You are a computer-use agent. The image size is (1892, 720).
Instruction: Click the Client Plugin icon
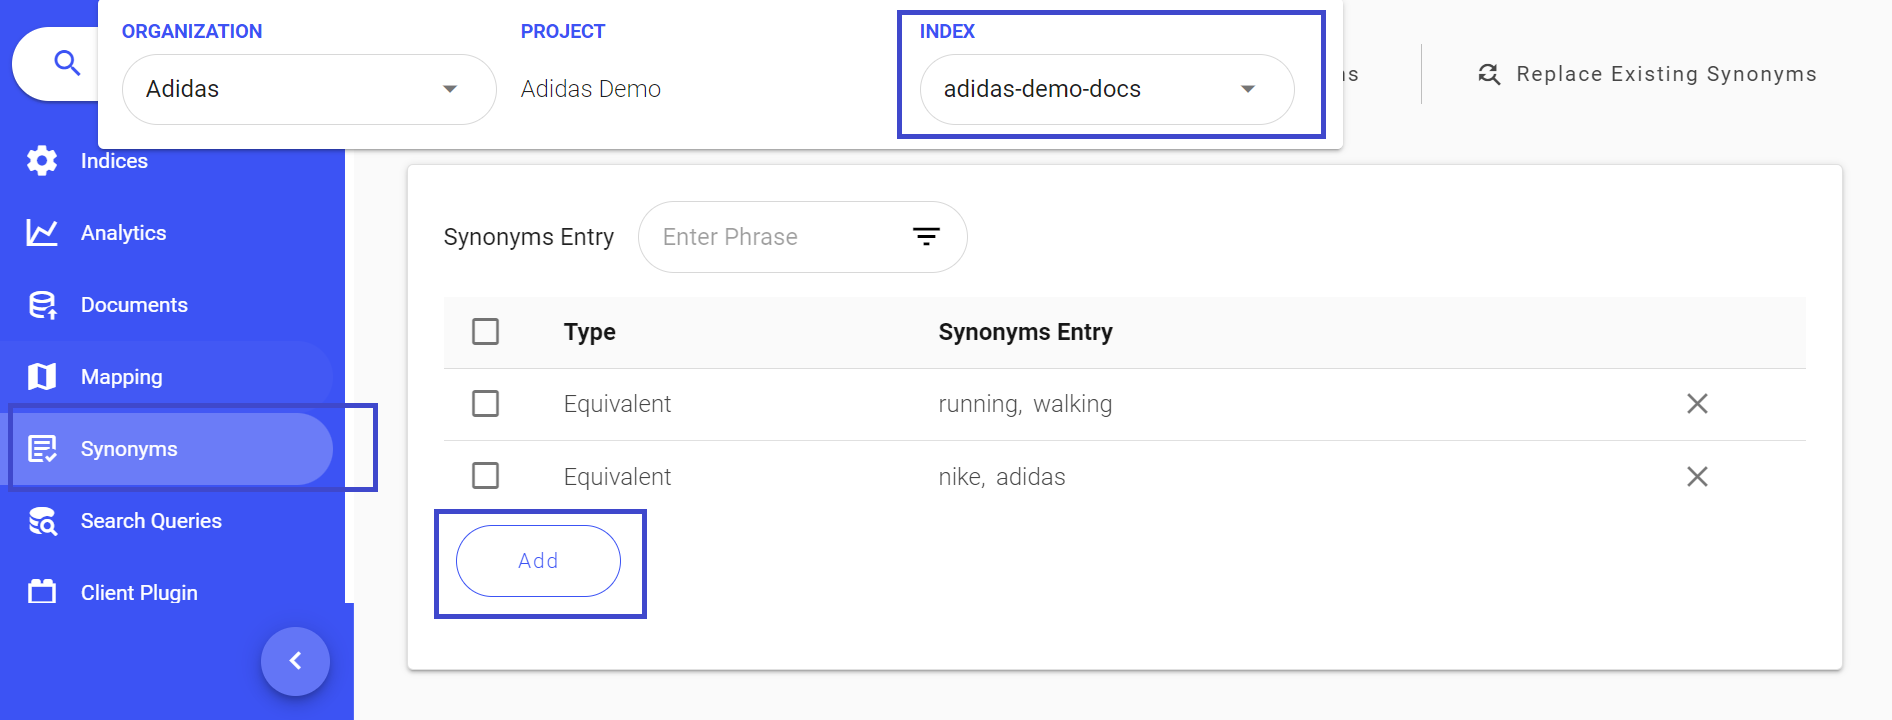click(x=42, y=592)
